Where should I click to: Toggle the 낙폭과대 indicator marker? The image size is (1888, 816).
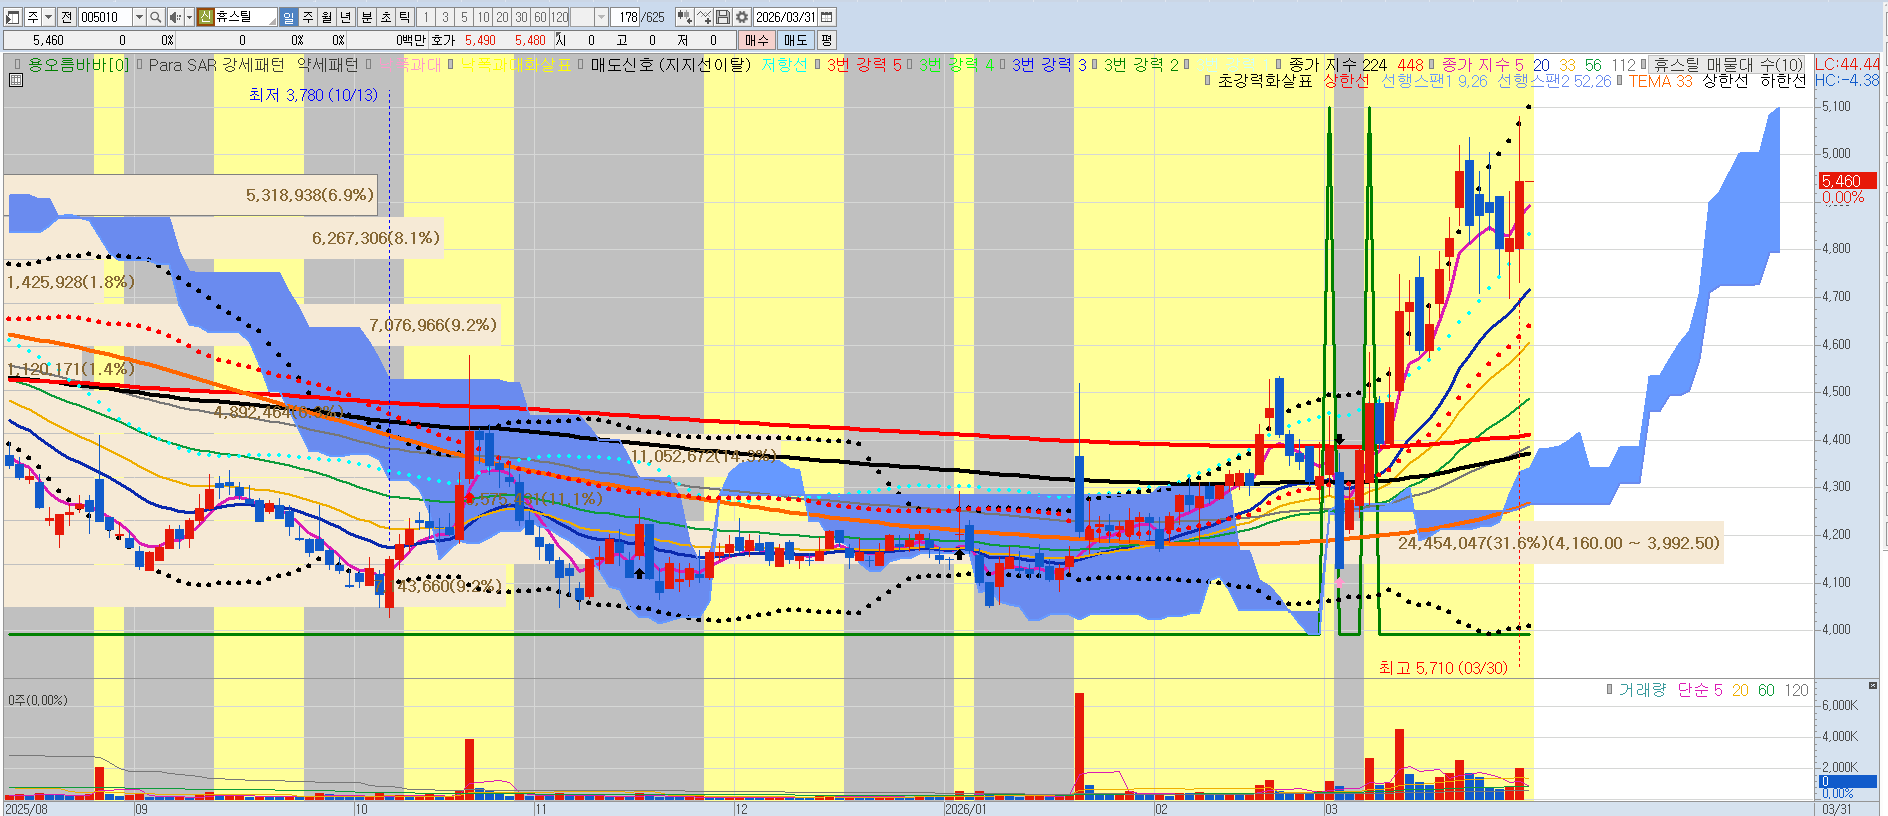(x=370, y=64)
